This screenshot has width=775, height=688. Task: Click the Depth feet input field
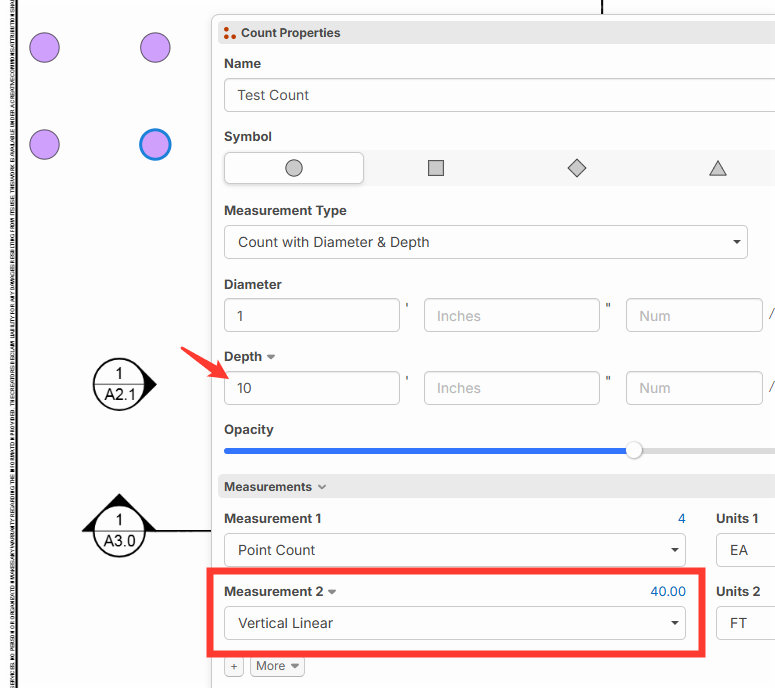pyautogui.click(x=311, y=388)
